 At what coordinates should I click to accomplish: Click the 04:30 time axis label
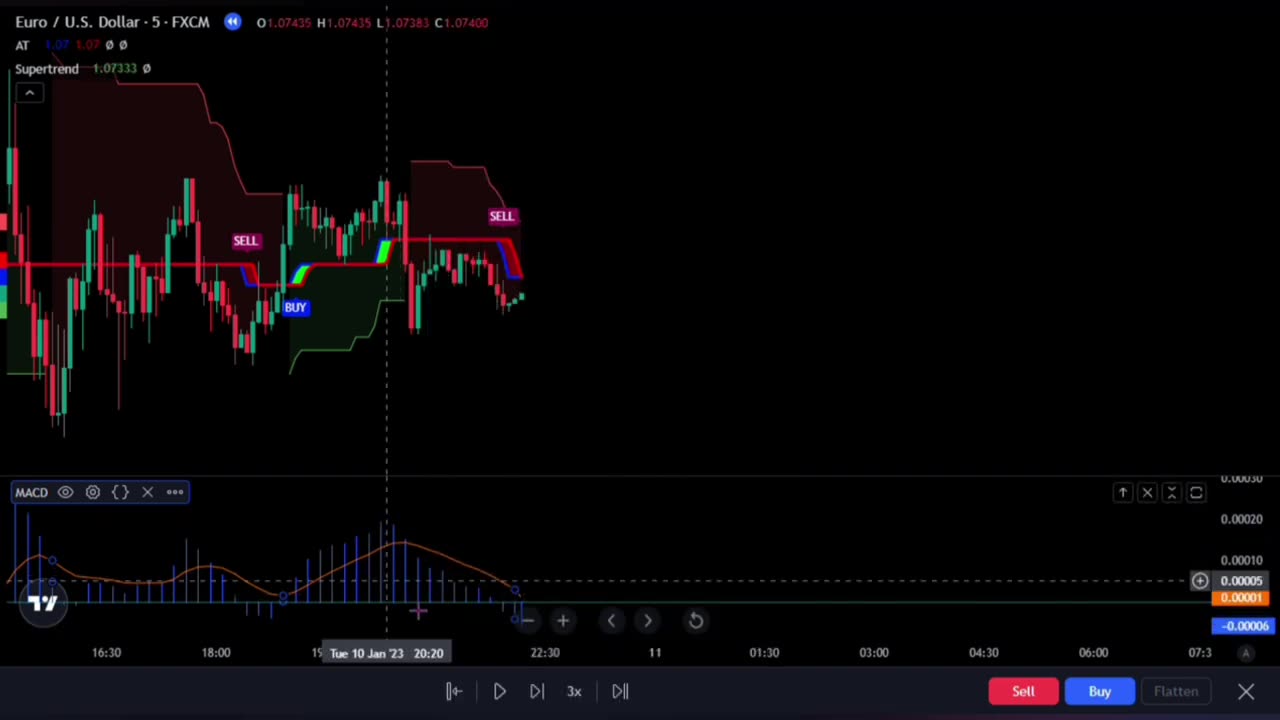(984, 653)
